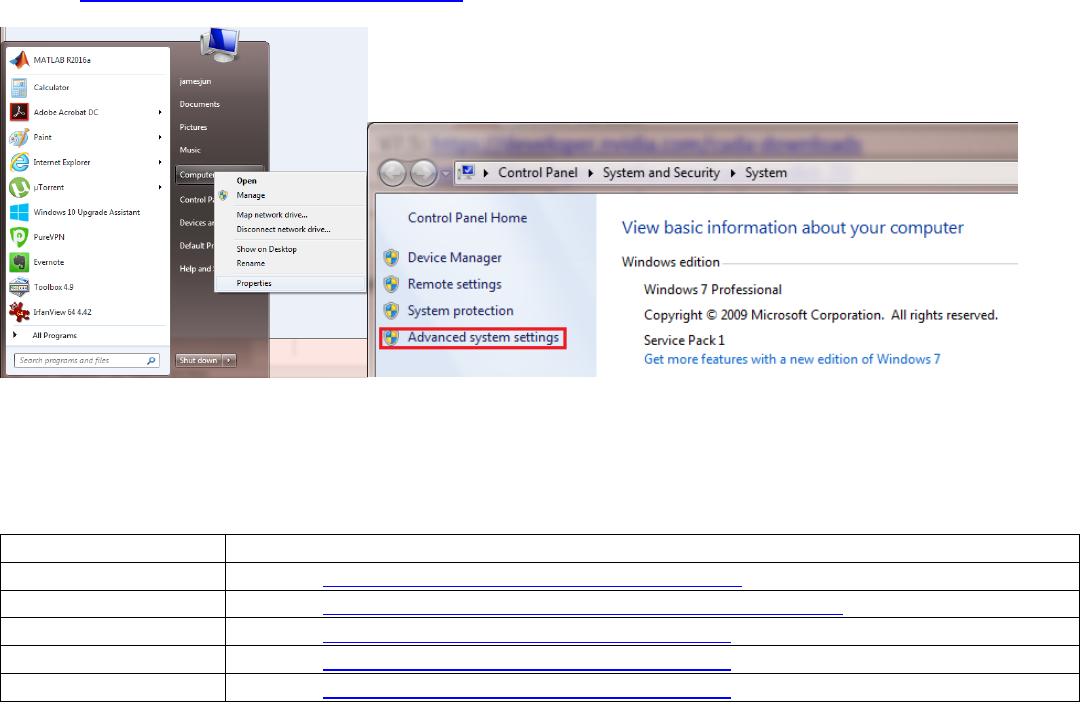Click Service Pack 1 text
Screen dimensions: 1080x702
[684, 340]
